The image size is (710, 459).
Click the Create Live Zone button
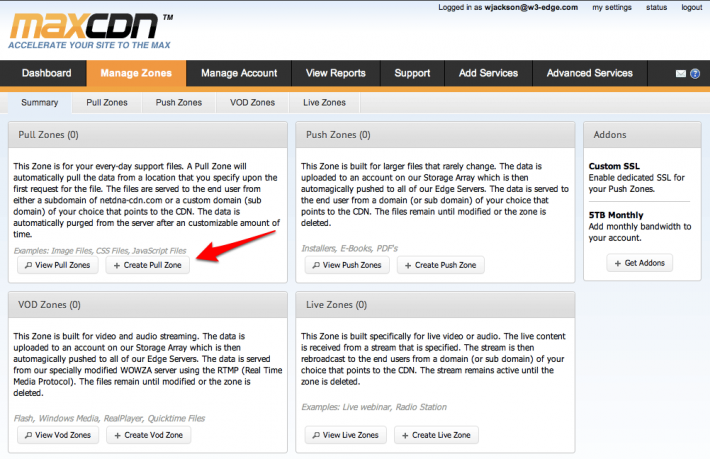(x=437, y=435)
